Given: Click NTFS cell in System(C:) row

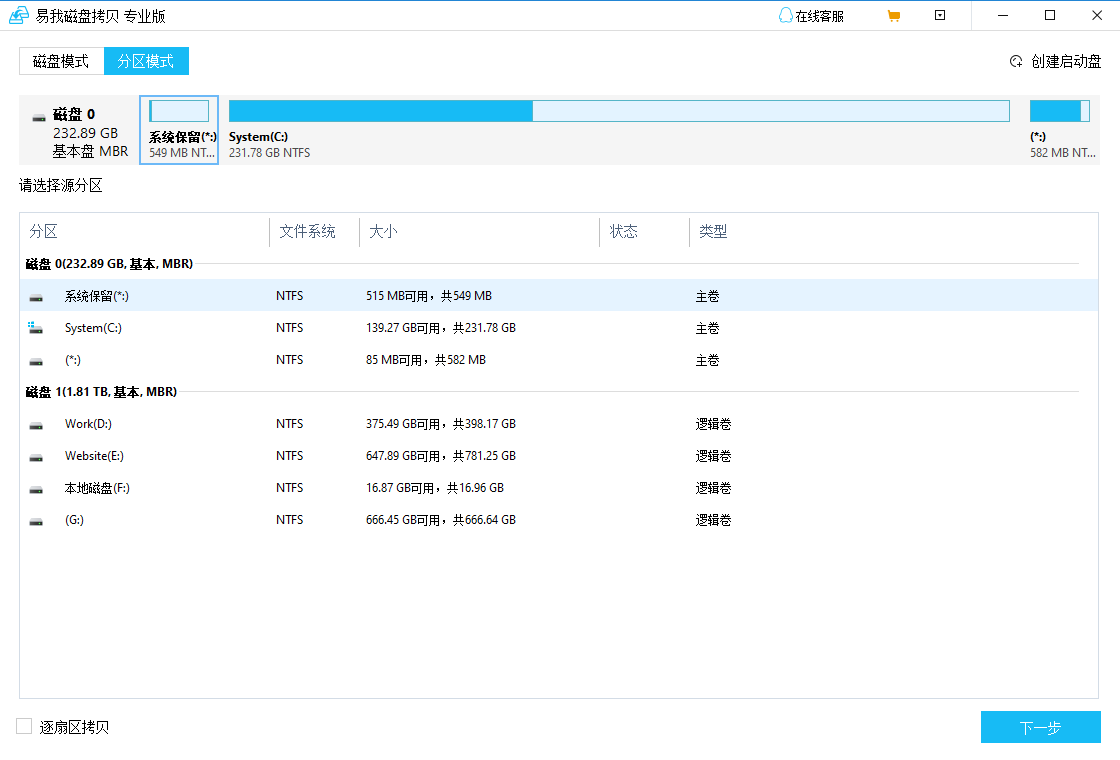Looking at the screenshot, I should click(289, 328).
